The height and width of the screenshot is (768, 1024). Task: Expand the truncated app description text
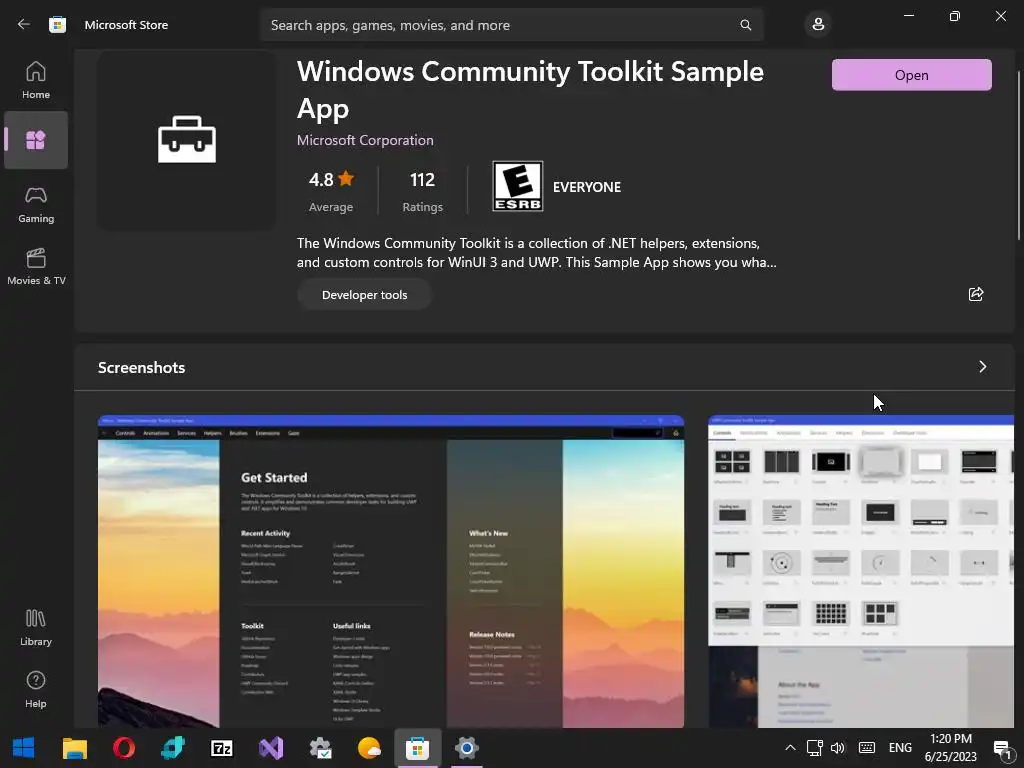[x=536, y=253]
